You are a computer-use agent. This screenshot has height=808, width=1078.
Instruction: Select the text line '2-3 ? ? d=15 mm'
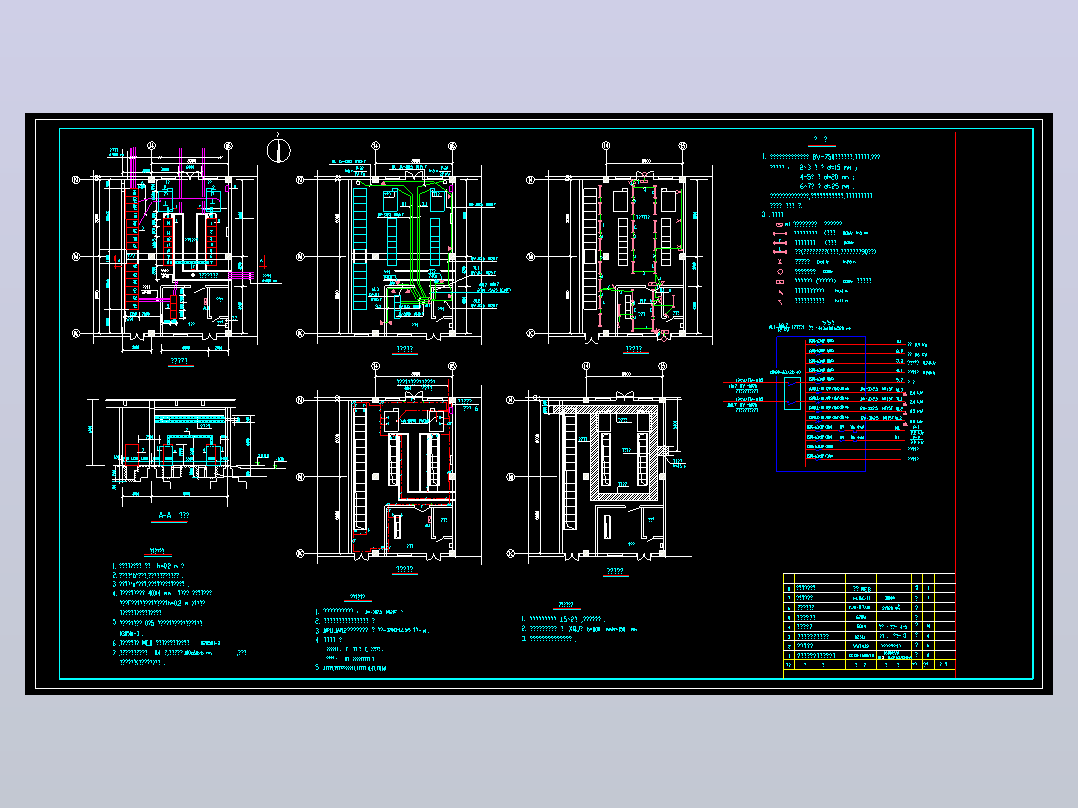(x=828, y=167)
